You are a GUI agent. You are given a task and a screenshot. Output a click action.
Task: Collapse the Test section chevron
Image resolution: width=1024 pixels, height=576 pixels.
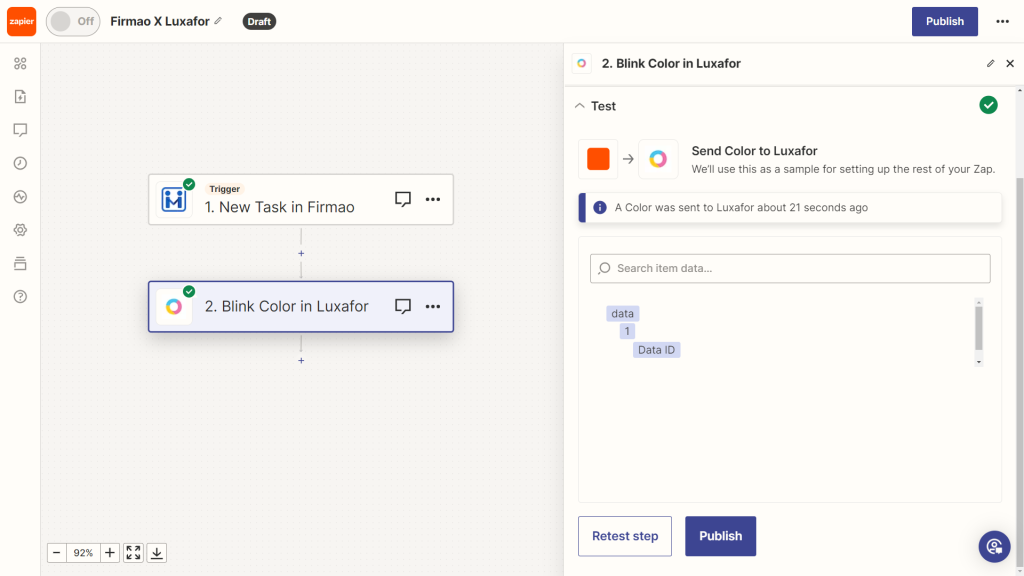580,105
